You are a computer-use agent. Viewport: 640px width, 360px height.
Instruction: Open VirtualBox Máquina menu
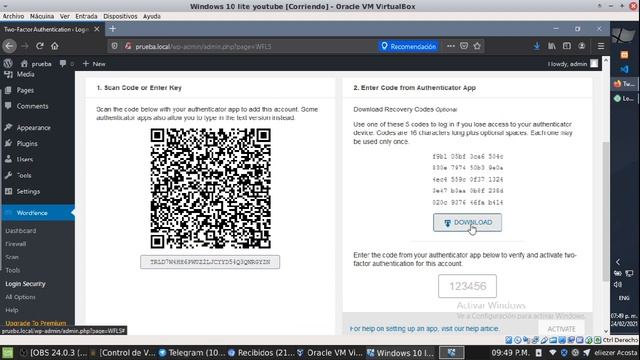[42, 16]
